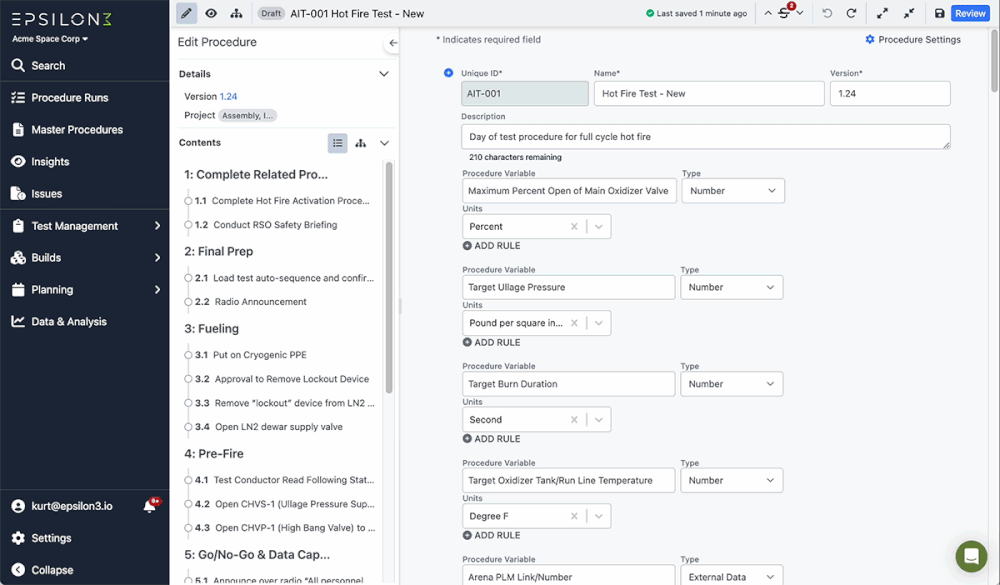Select step 3.4 Open LN2 dewar circle

188,427
